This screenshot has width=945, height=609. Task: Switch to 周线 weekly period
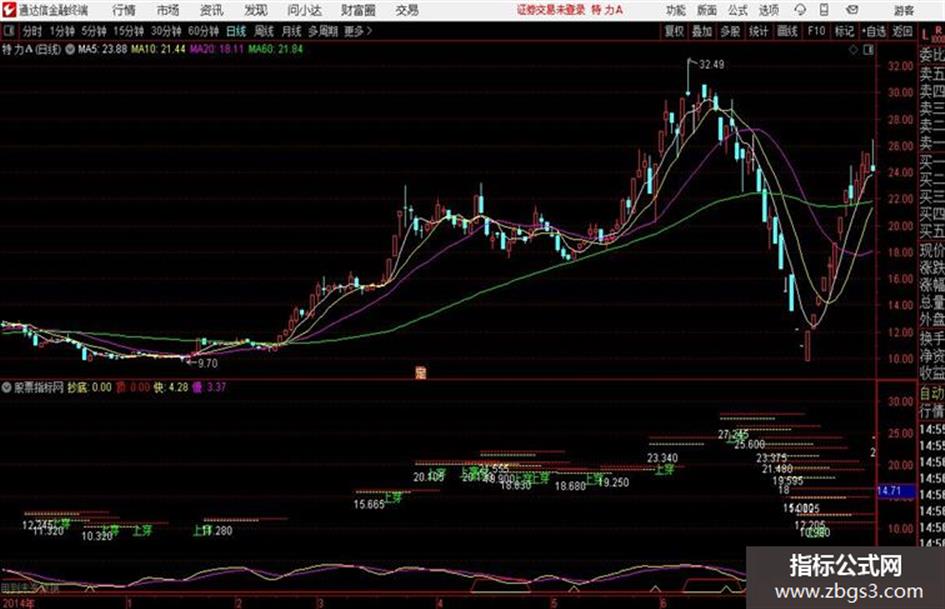[264, 31]
